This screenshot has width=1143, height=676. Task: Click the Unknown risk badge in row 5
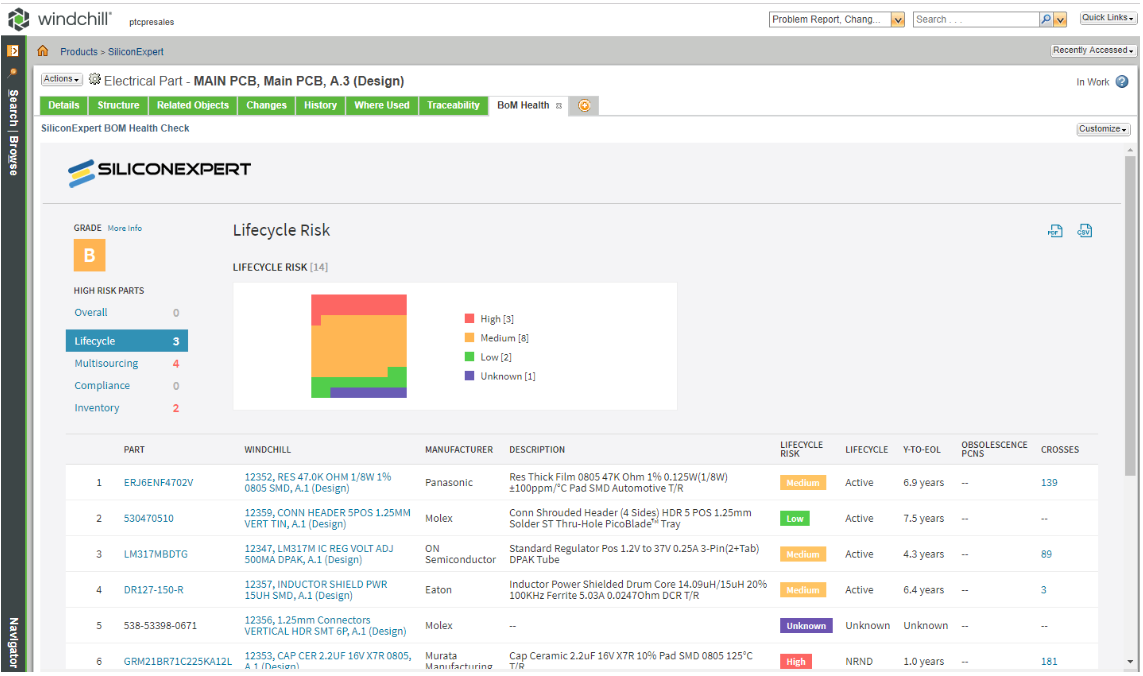point(806,626)
